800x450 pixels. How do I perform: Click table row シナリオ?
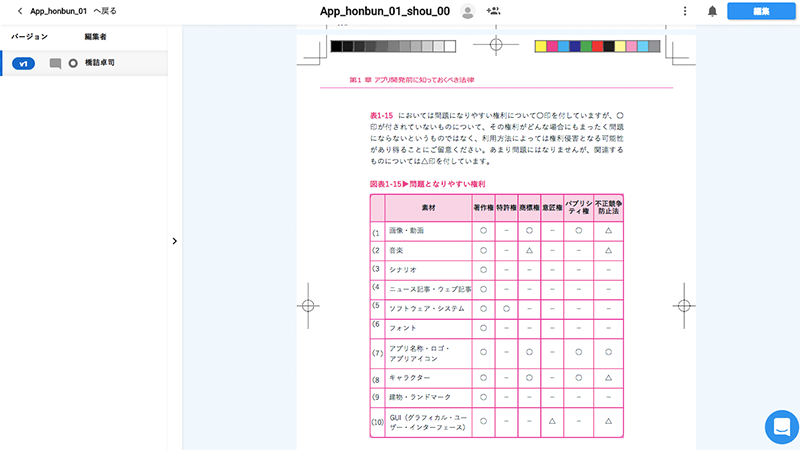click(x=496, y=270)
